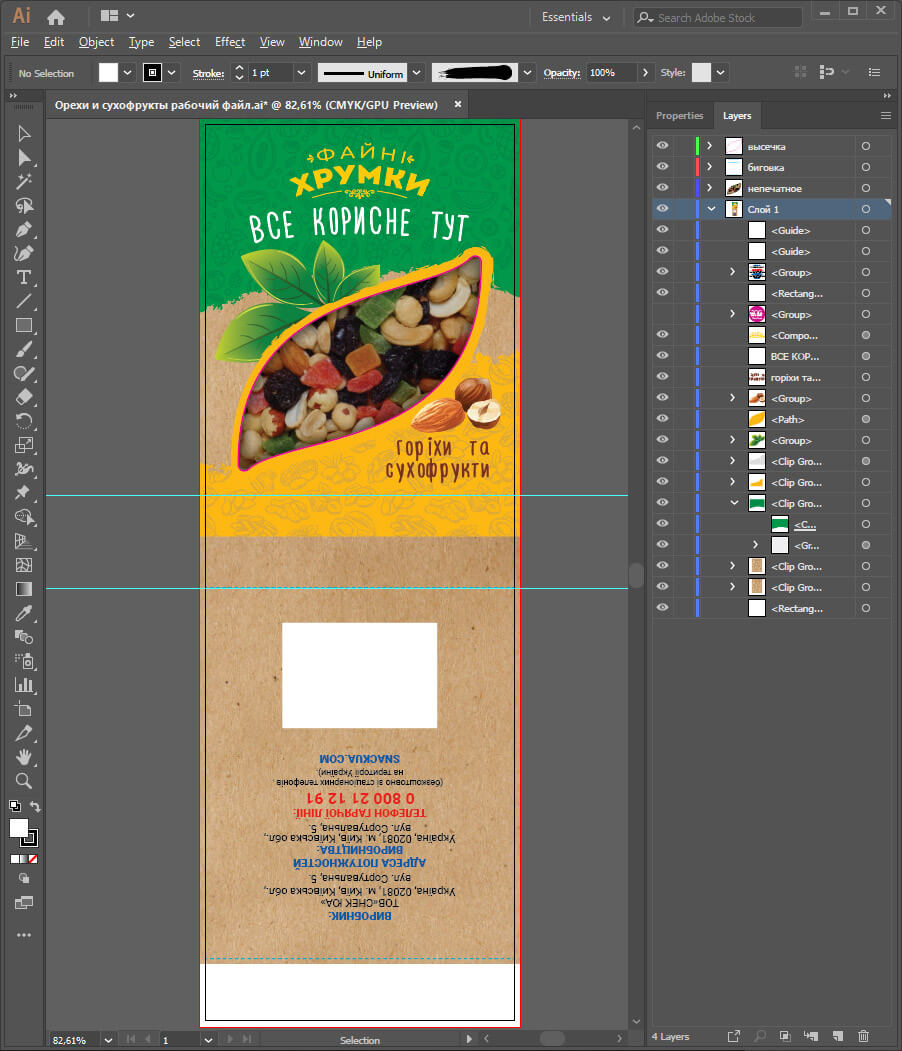Select the Scale tool
This screenshot has height=1051, width=902.
[x=24, y=445]
